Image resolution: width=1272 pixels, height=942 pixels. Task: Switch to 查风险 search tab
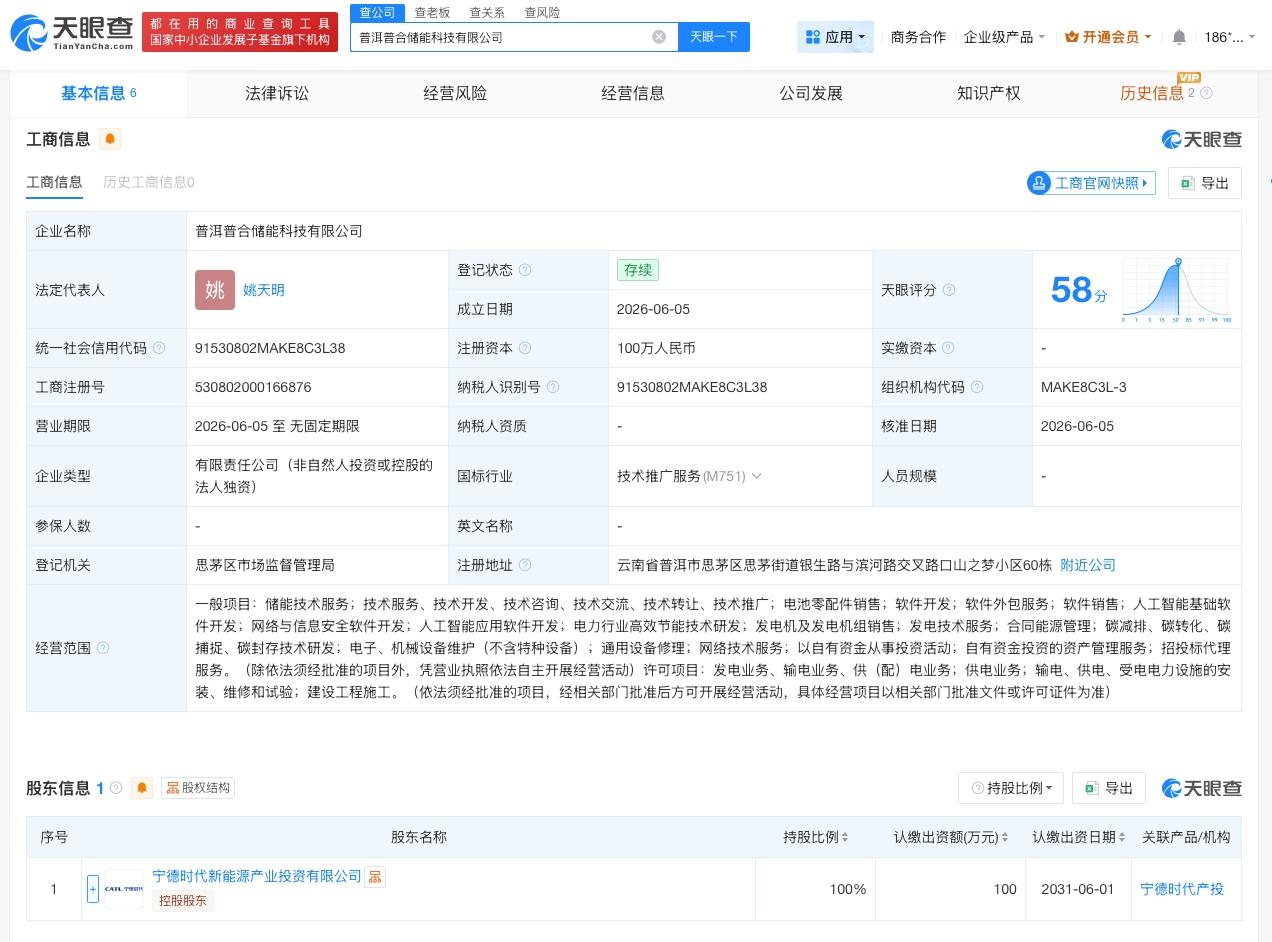[x=542, y=12]
